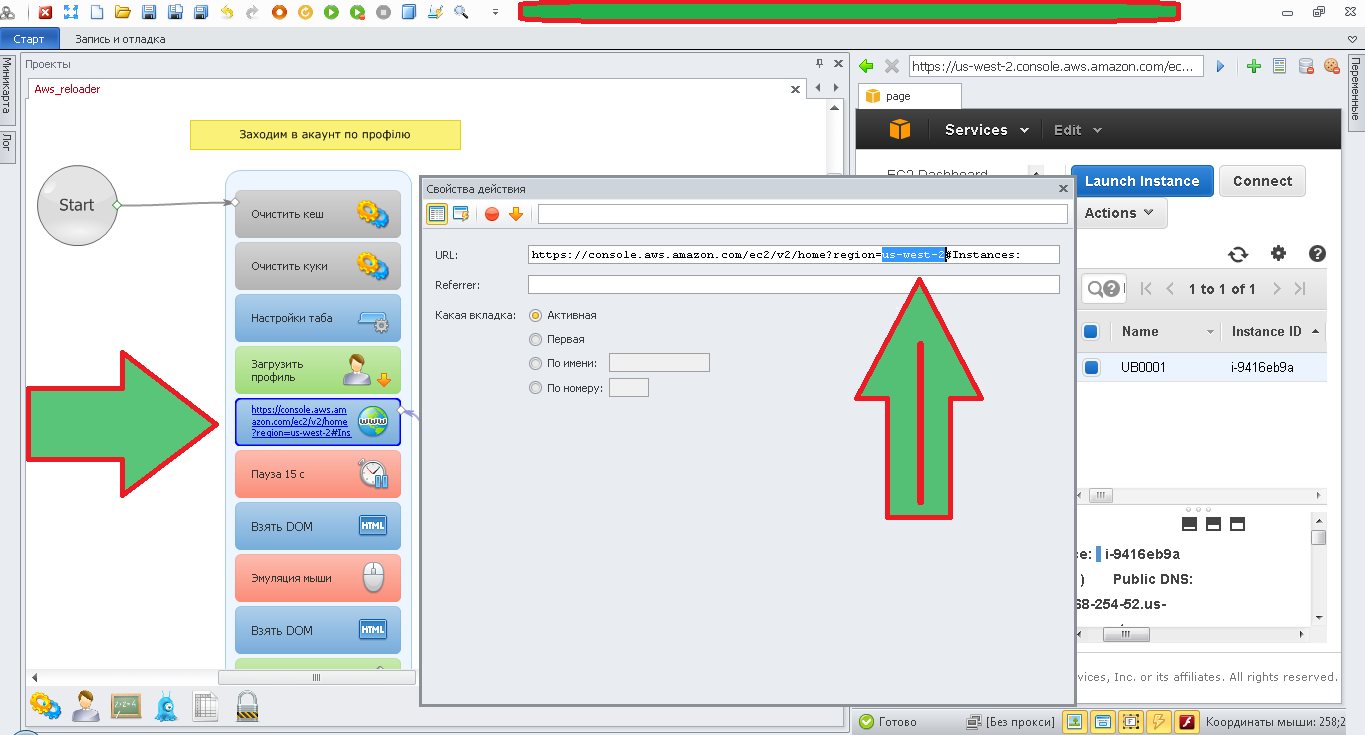Click the page list icon in browser toolbar

[x=1280, y=66]
